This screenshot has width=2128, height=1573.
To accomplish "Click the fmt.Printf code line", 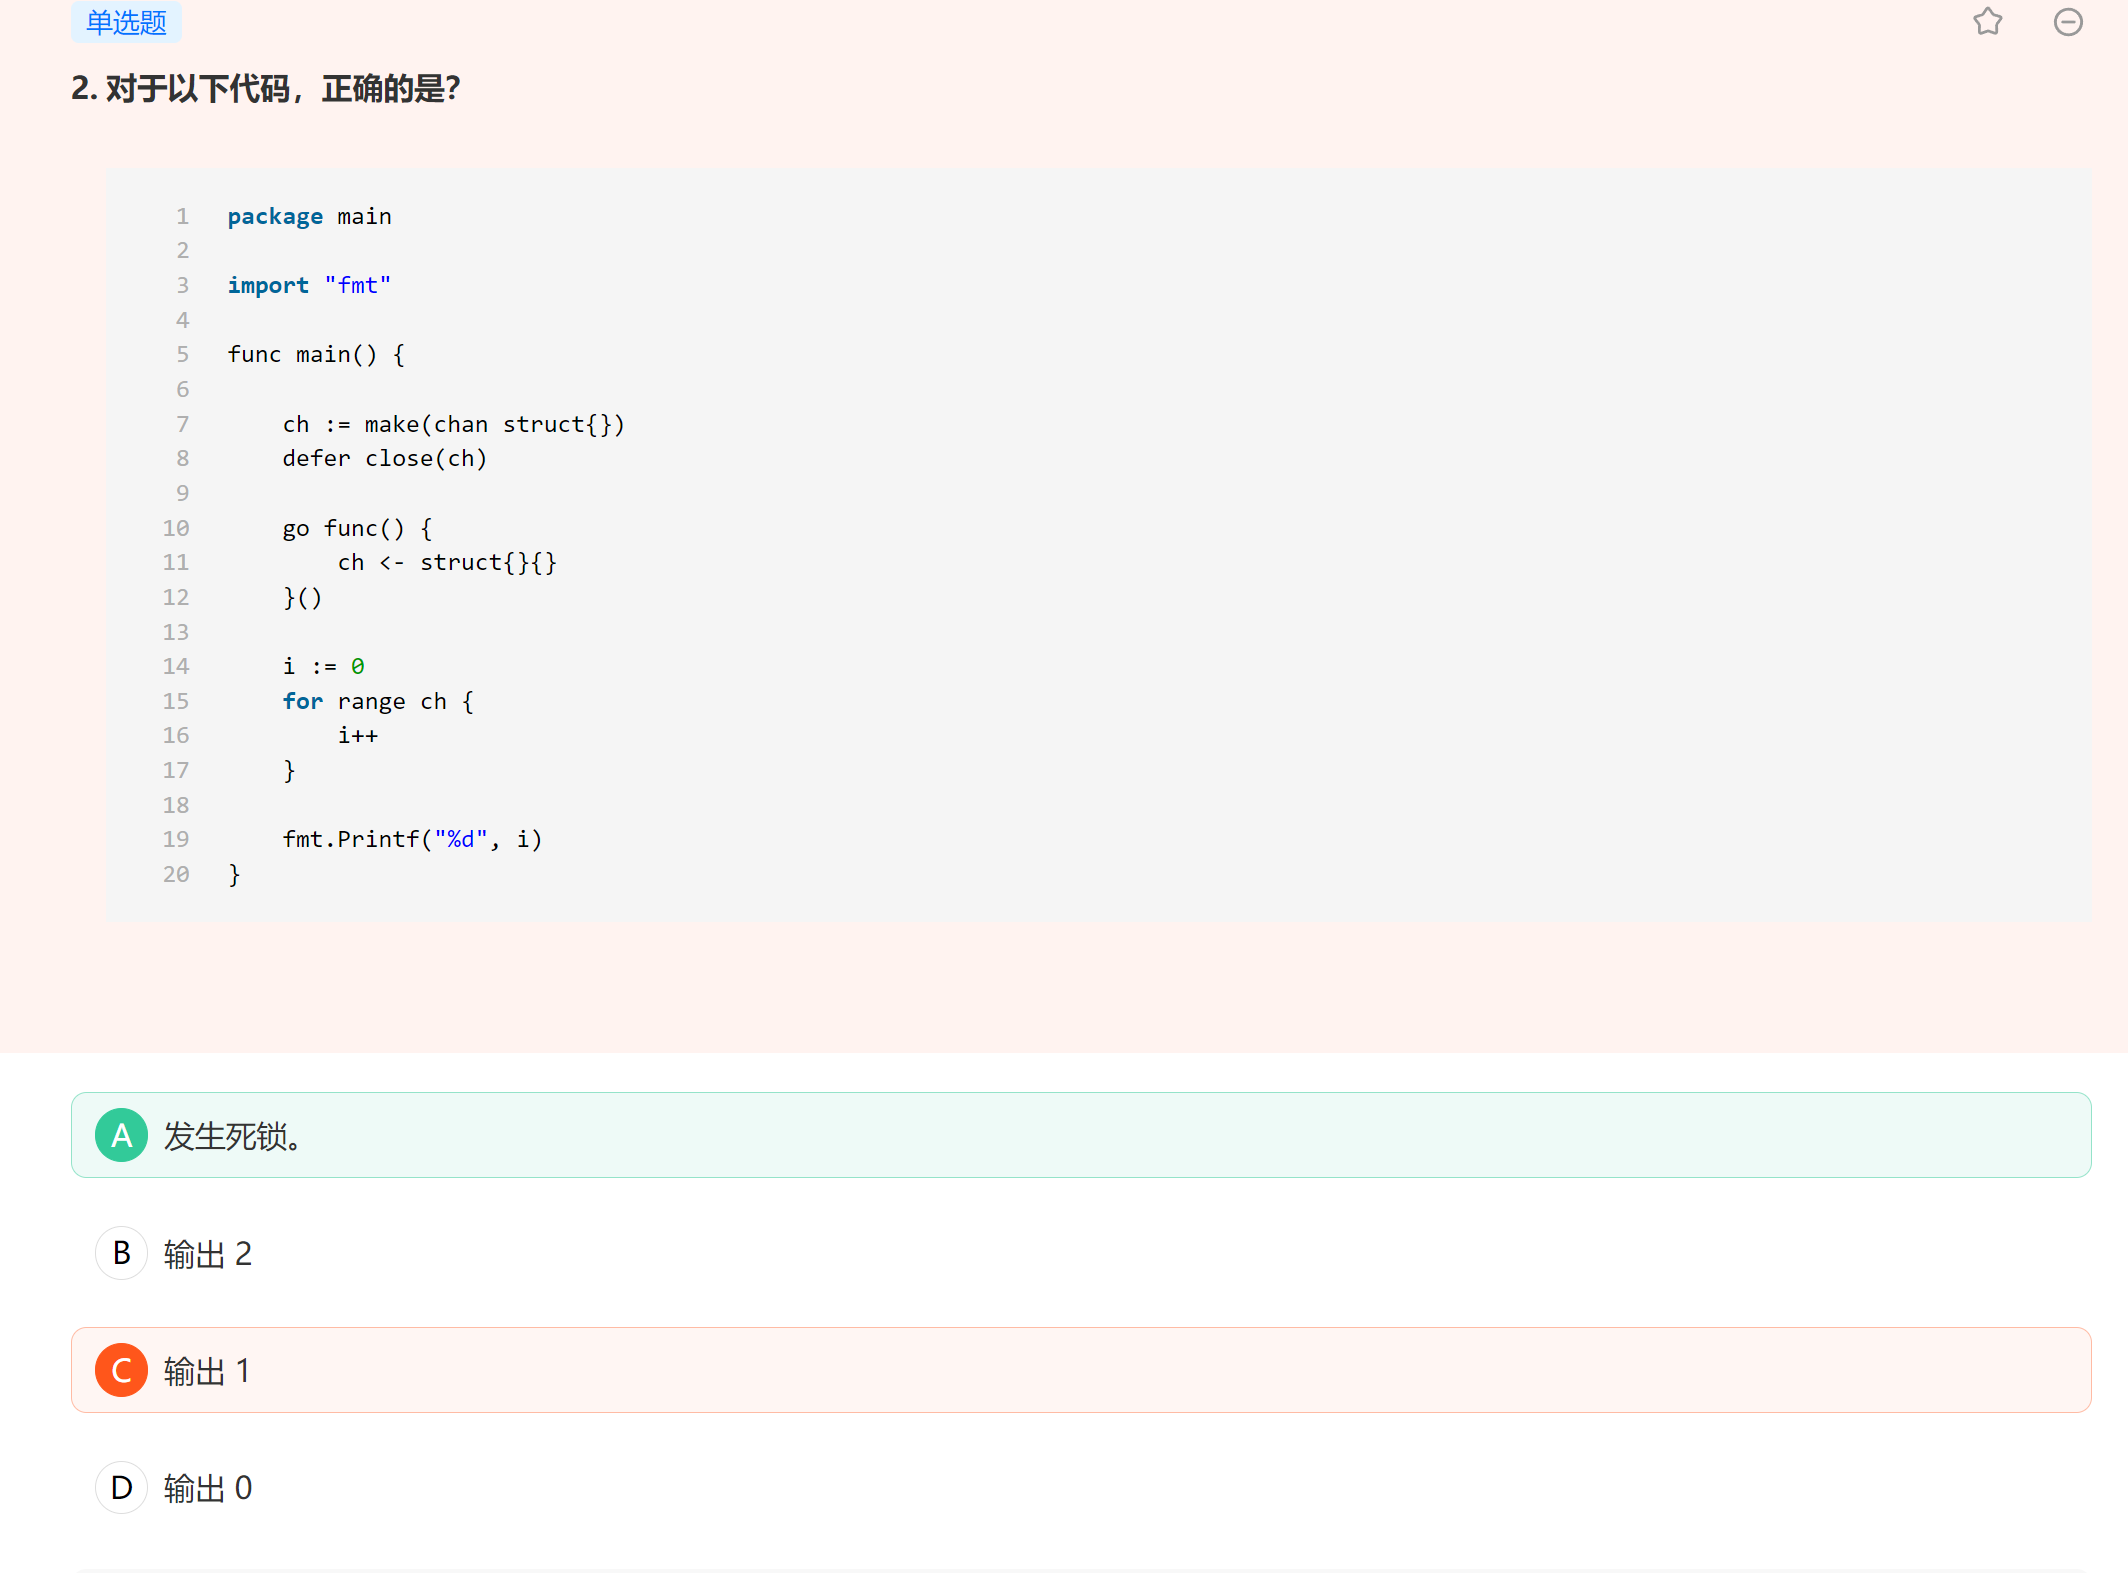I will pos(412,840).
